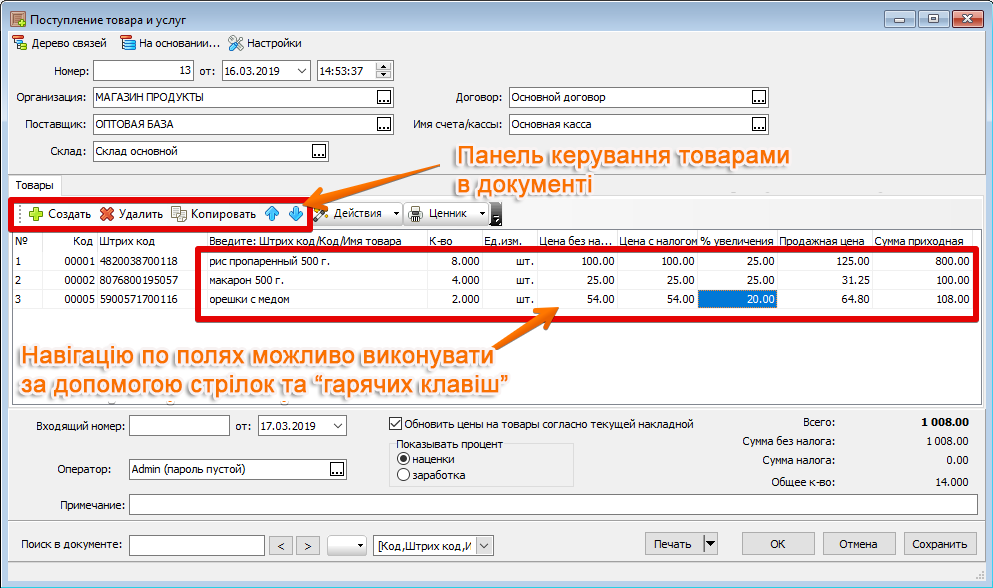Select the рис пропаренный 500 г. row
Image resolution: width=993 pixels, height=588 pixels.
pos(494,261)
